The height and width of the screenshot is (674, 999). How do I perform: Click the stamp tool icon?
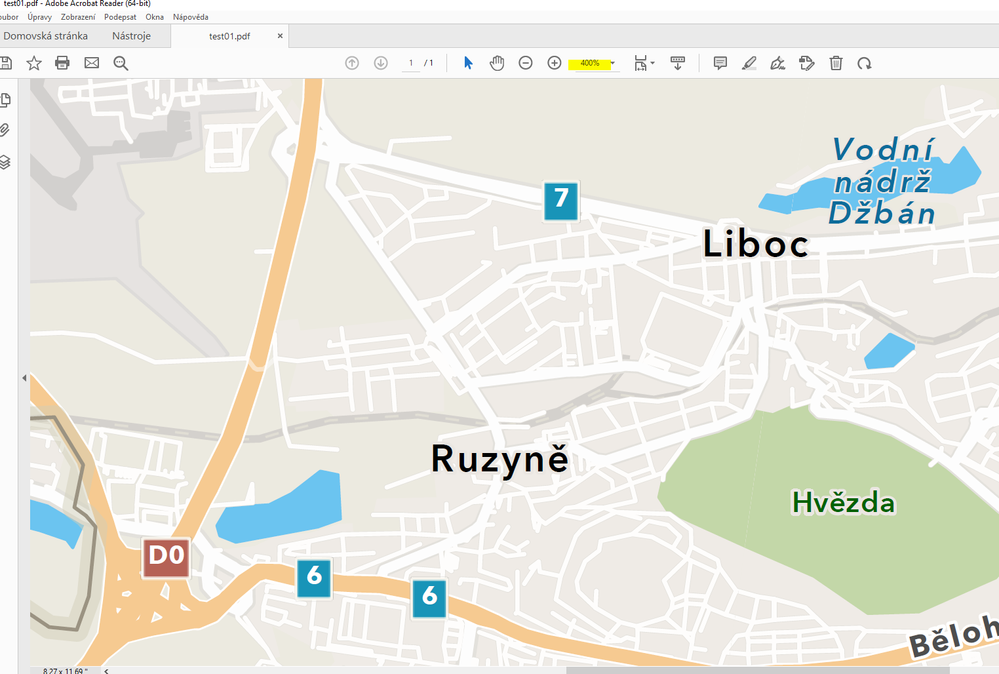click(807, 63)
